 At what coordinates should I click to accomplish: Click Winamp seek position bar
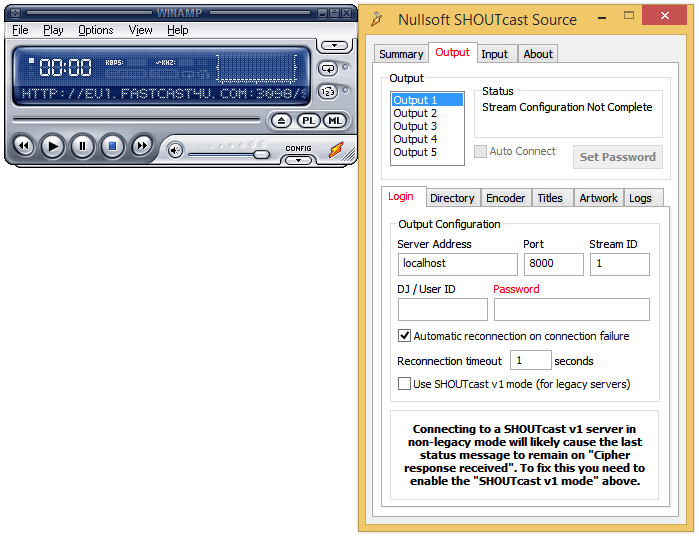pyautogui.click(x=136, y=120)
